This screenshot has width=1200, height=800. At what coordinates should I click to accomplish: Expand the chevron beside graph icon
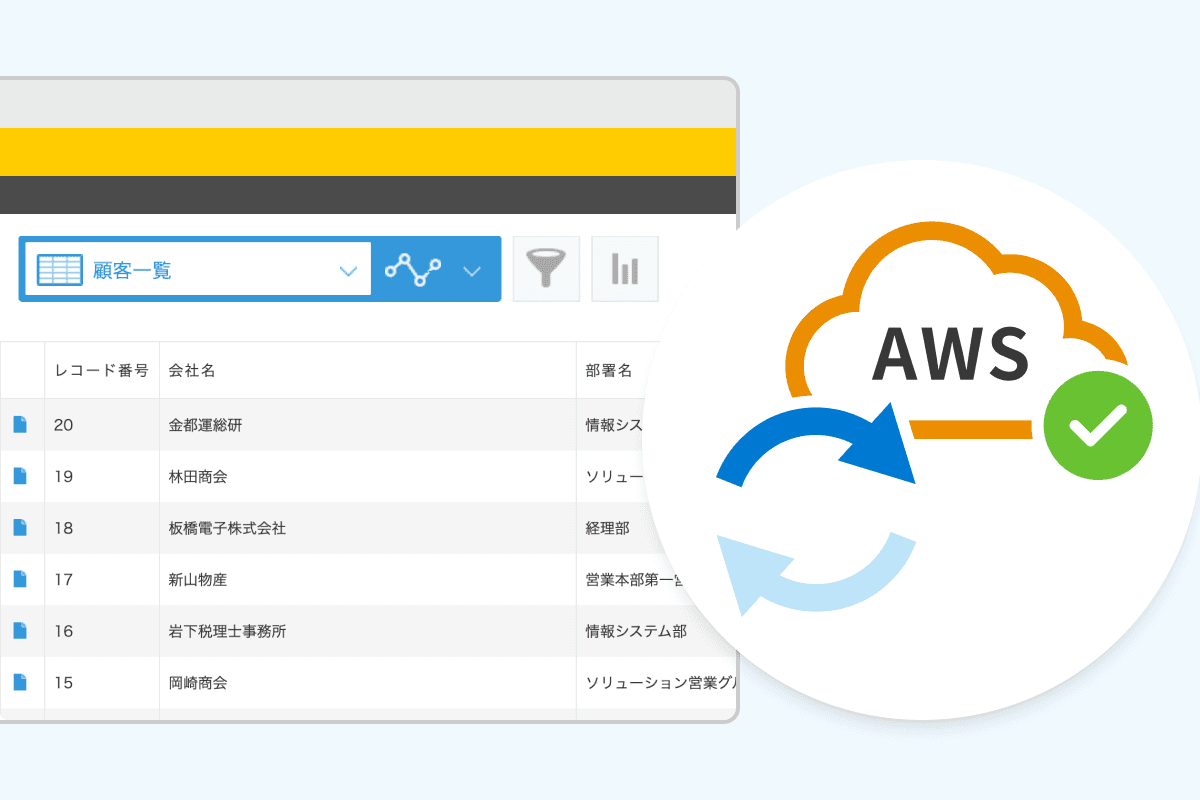[472, 270]
